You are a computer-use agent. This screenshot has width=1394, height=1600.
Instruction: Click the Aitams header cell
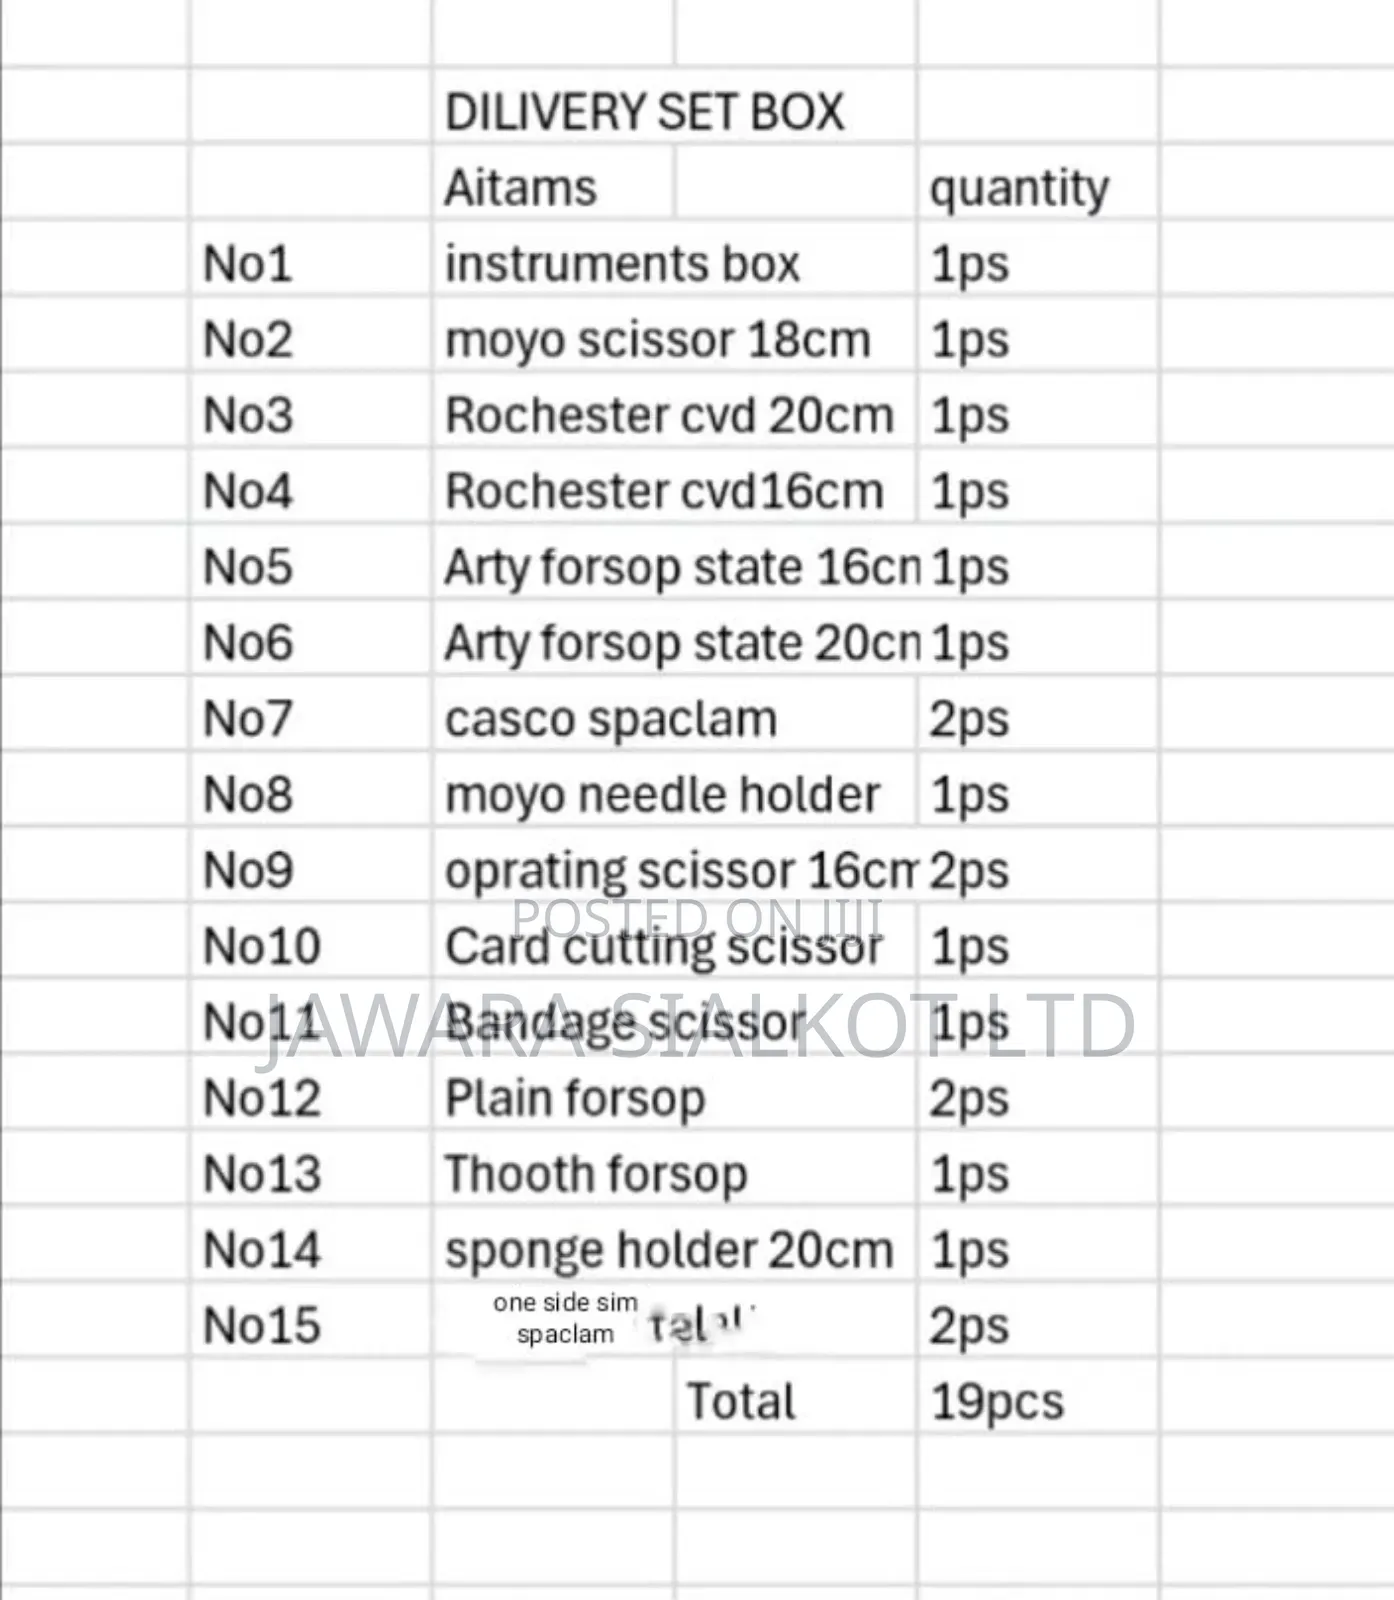point(554,183)
